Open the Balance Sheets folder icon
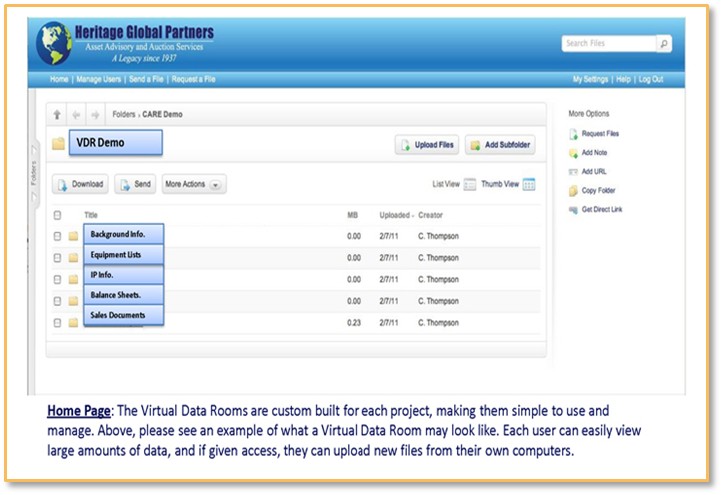Viewport: 723px width, 495px height. click(73, 301)
